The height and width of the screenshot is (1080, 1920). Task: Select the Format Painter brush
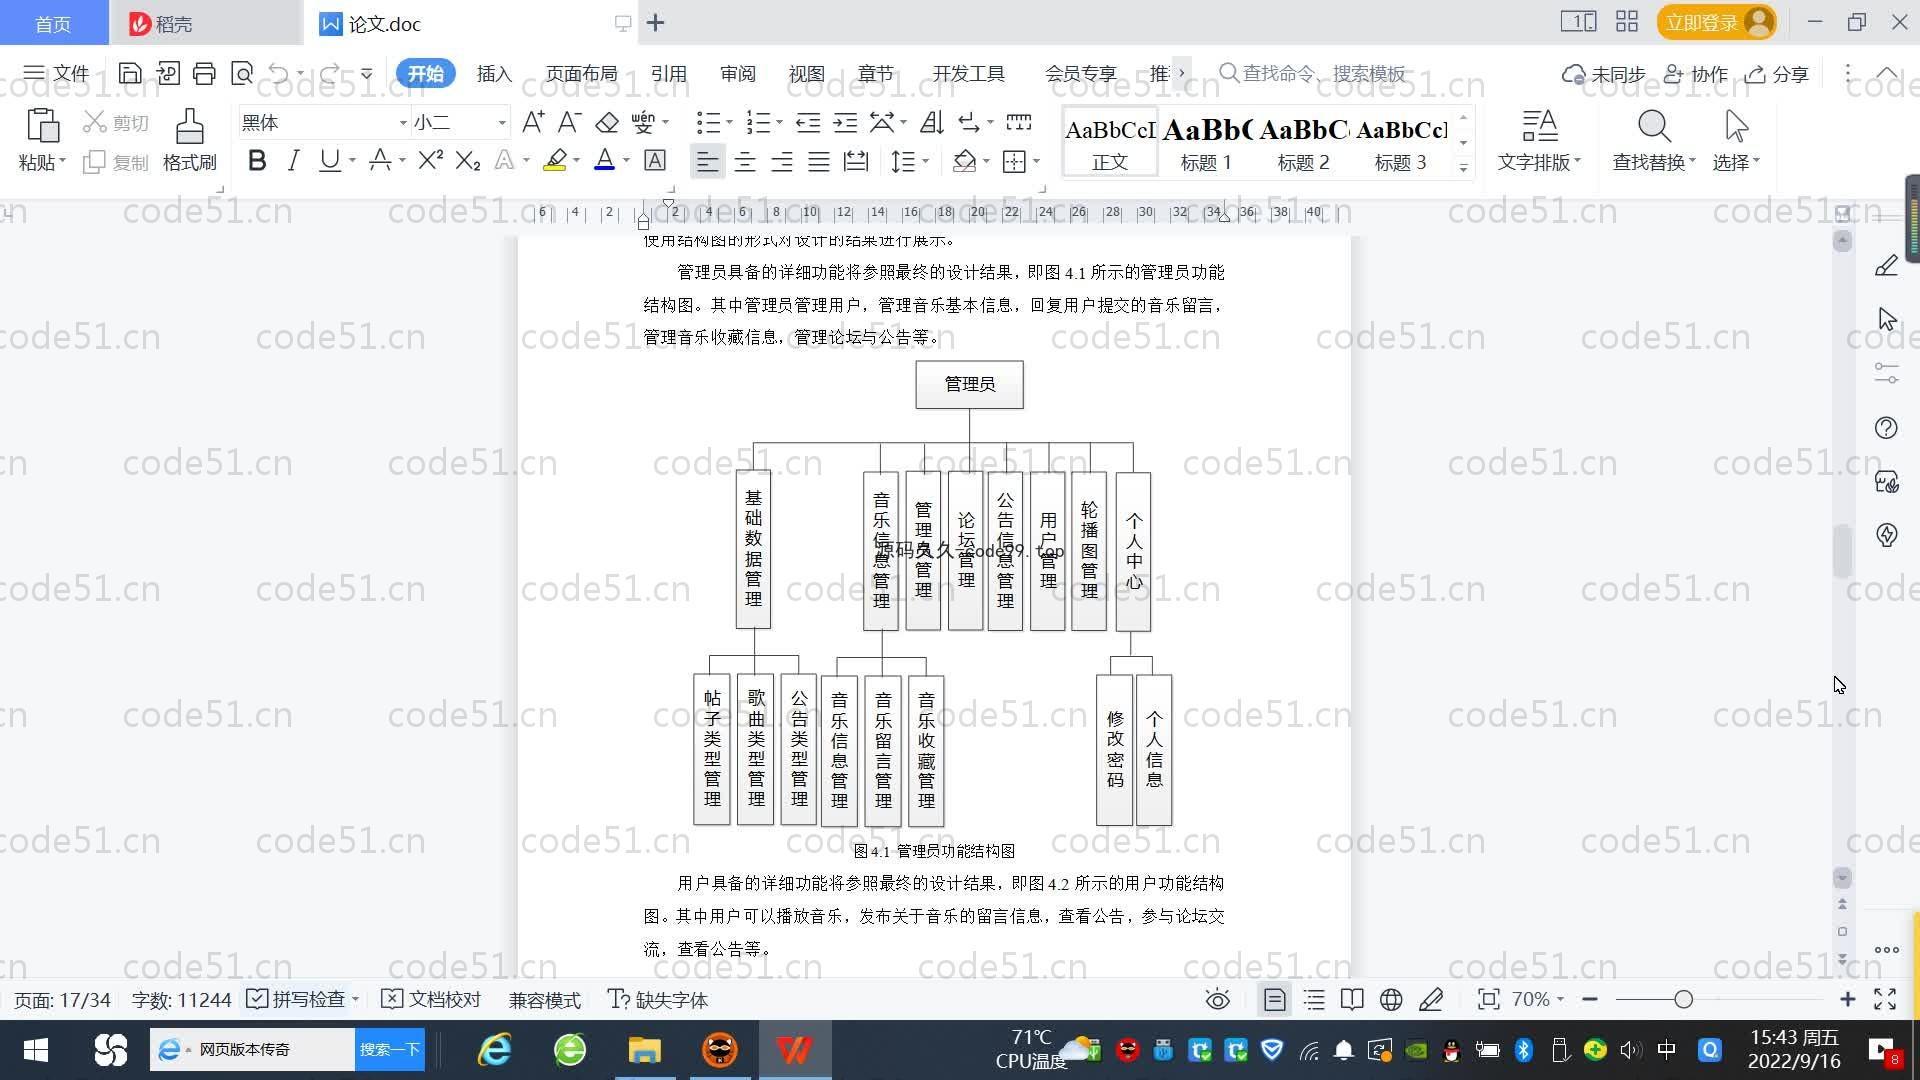point(189,126)
